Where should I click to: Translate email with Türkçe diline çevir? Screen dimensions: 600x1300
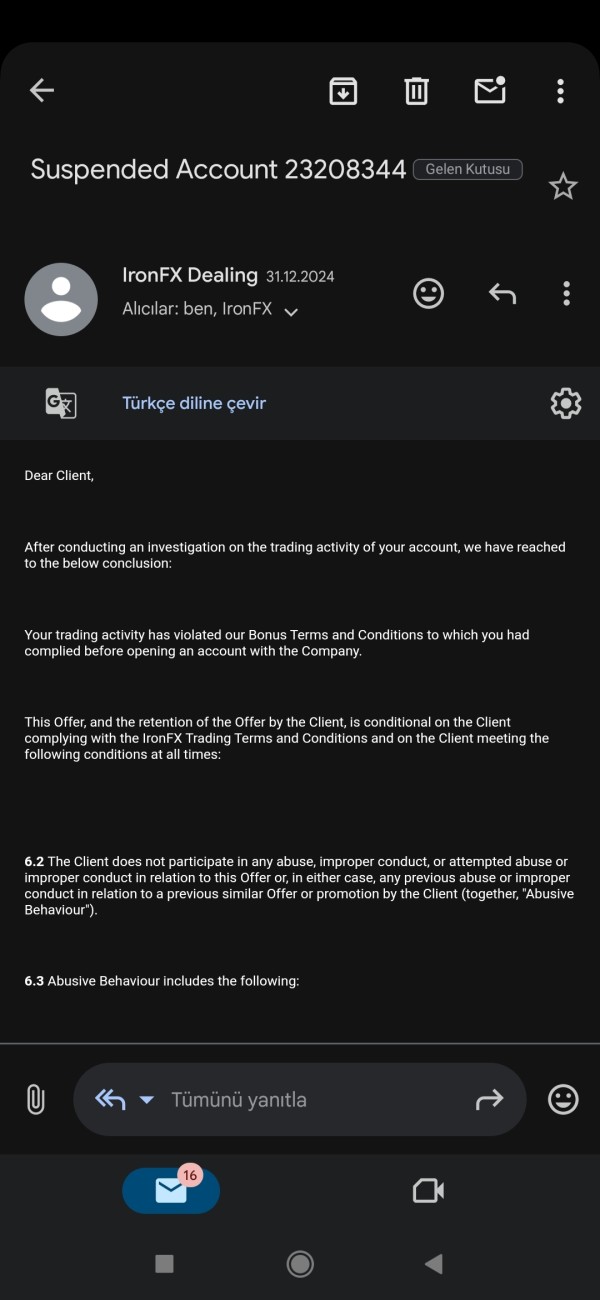pyautogui.click(x=194, y=403)
